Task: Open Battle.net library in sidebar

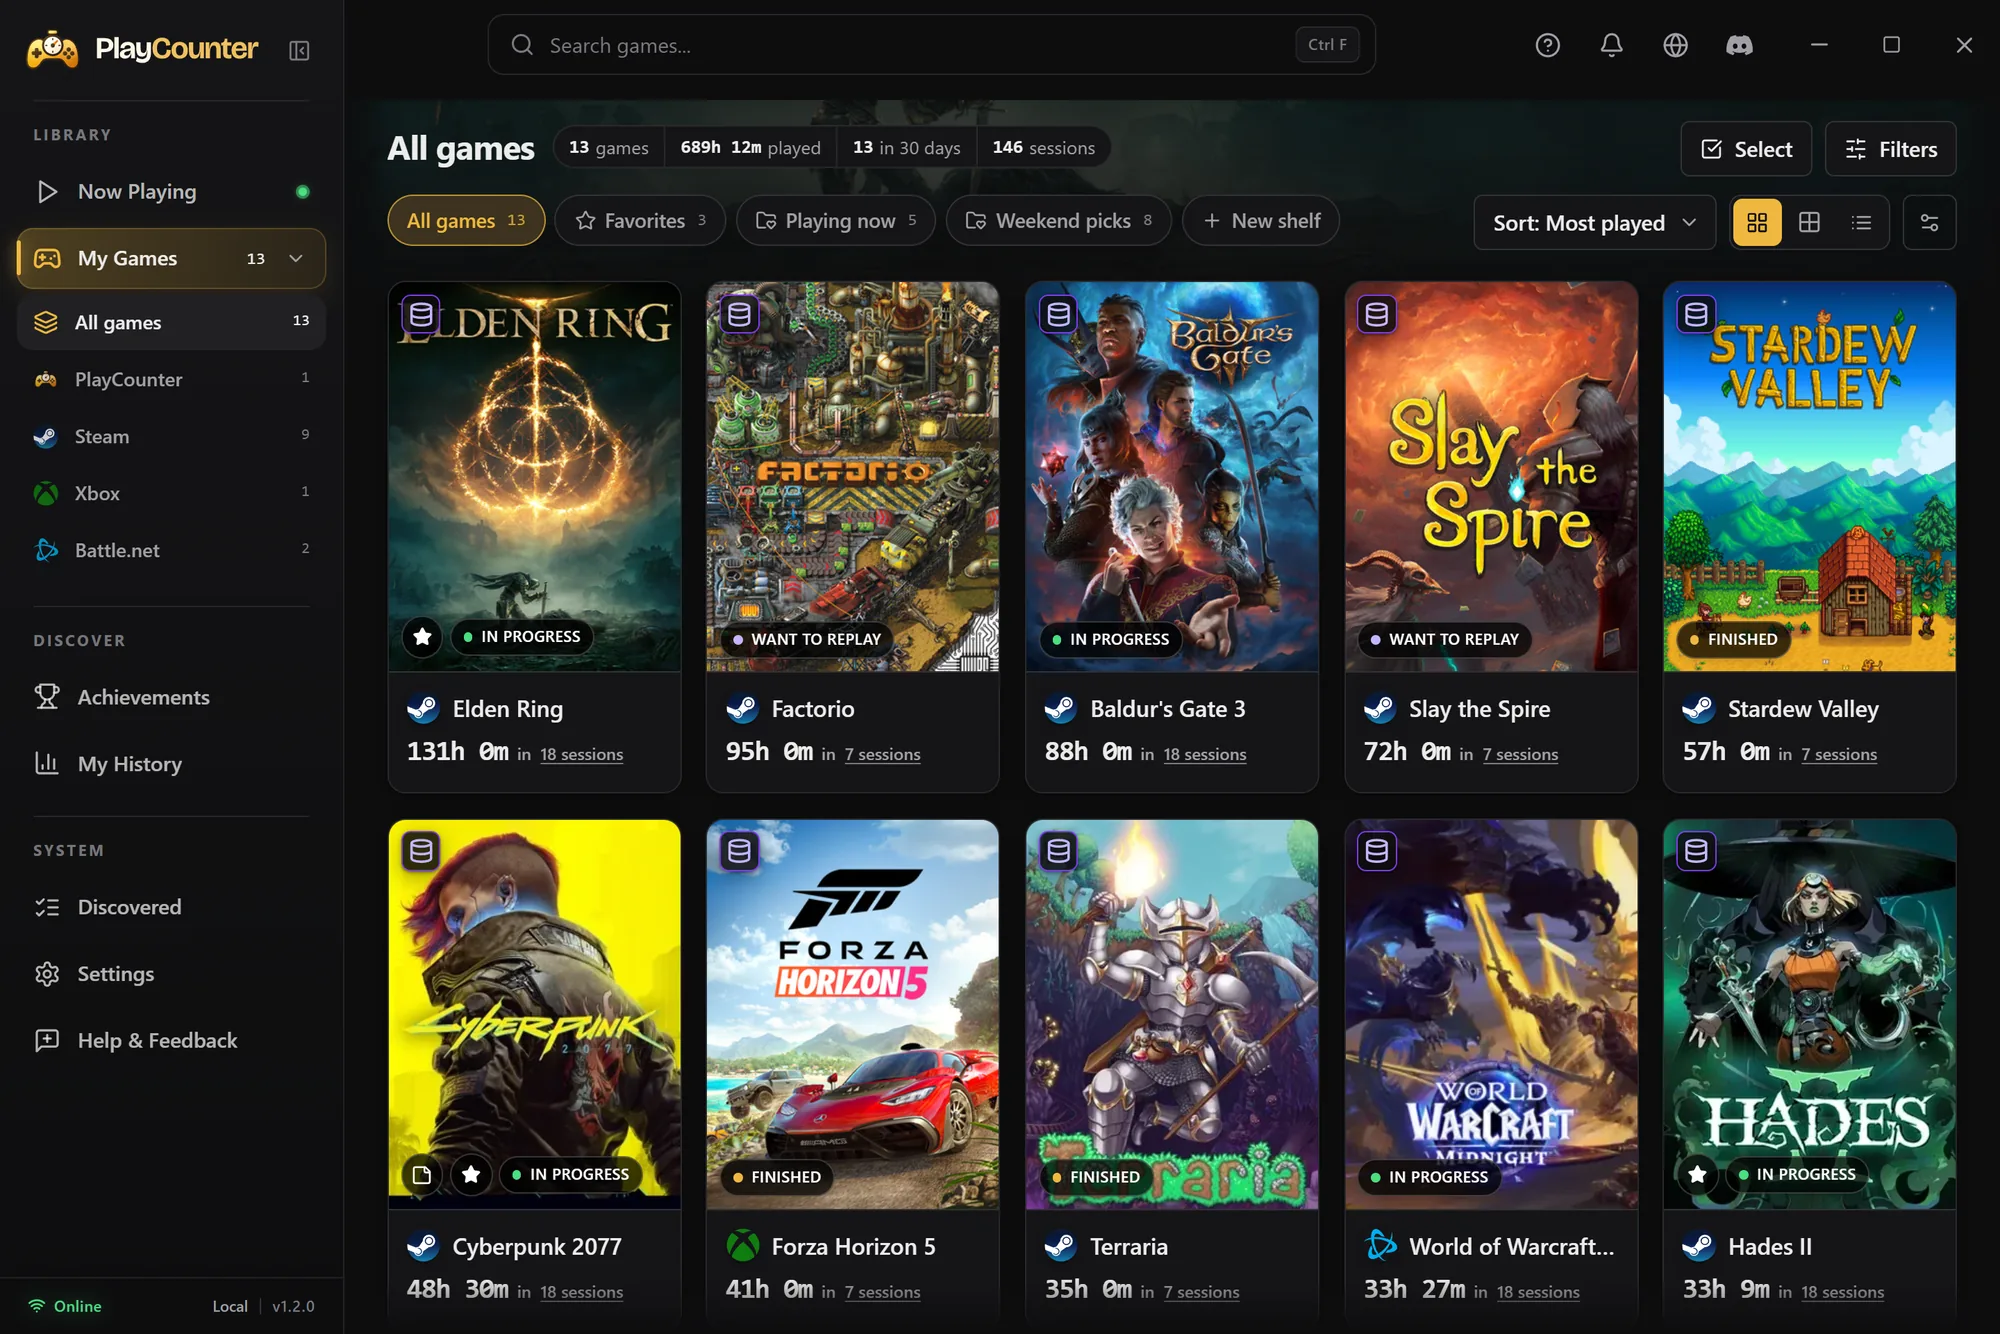Action: pos(171,550)
